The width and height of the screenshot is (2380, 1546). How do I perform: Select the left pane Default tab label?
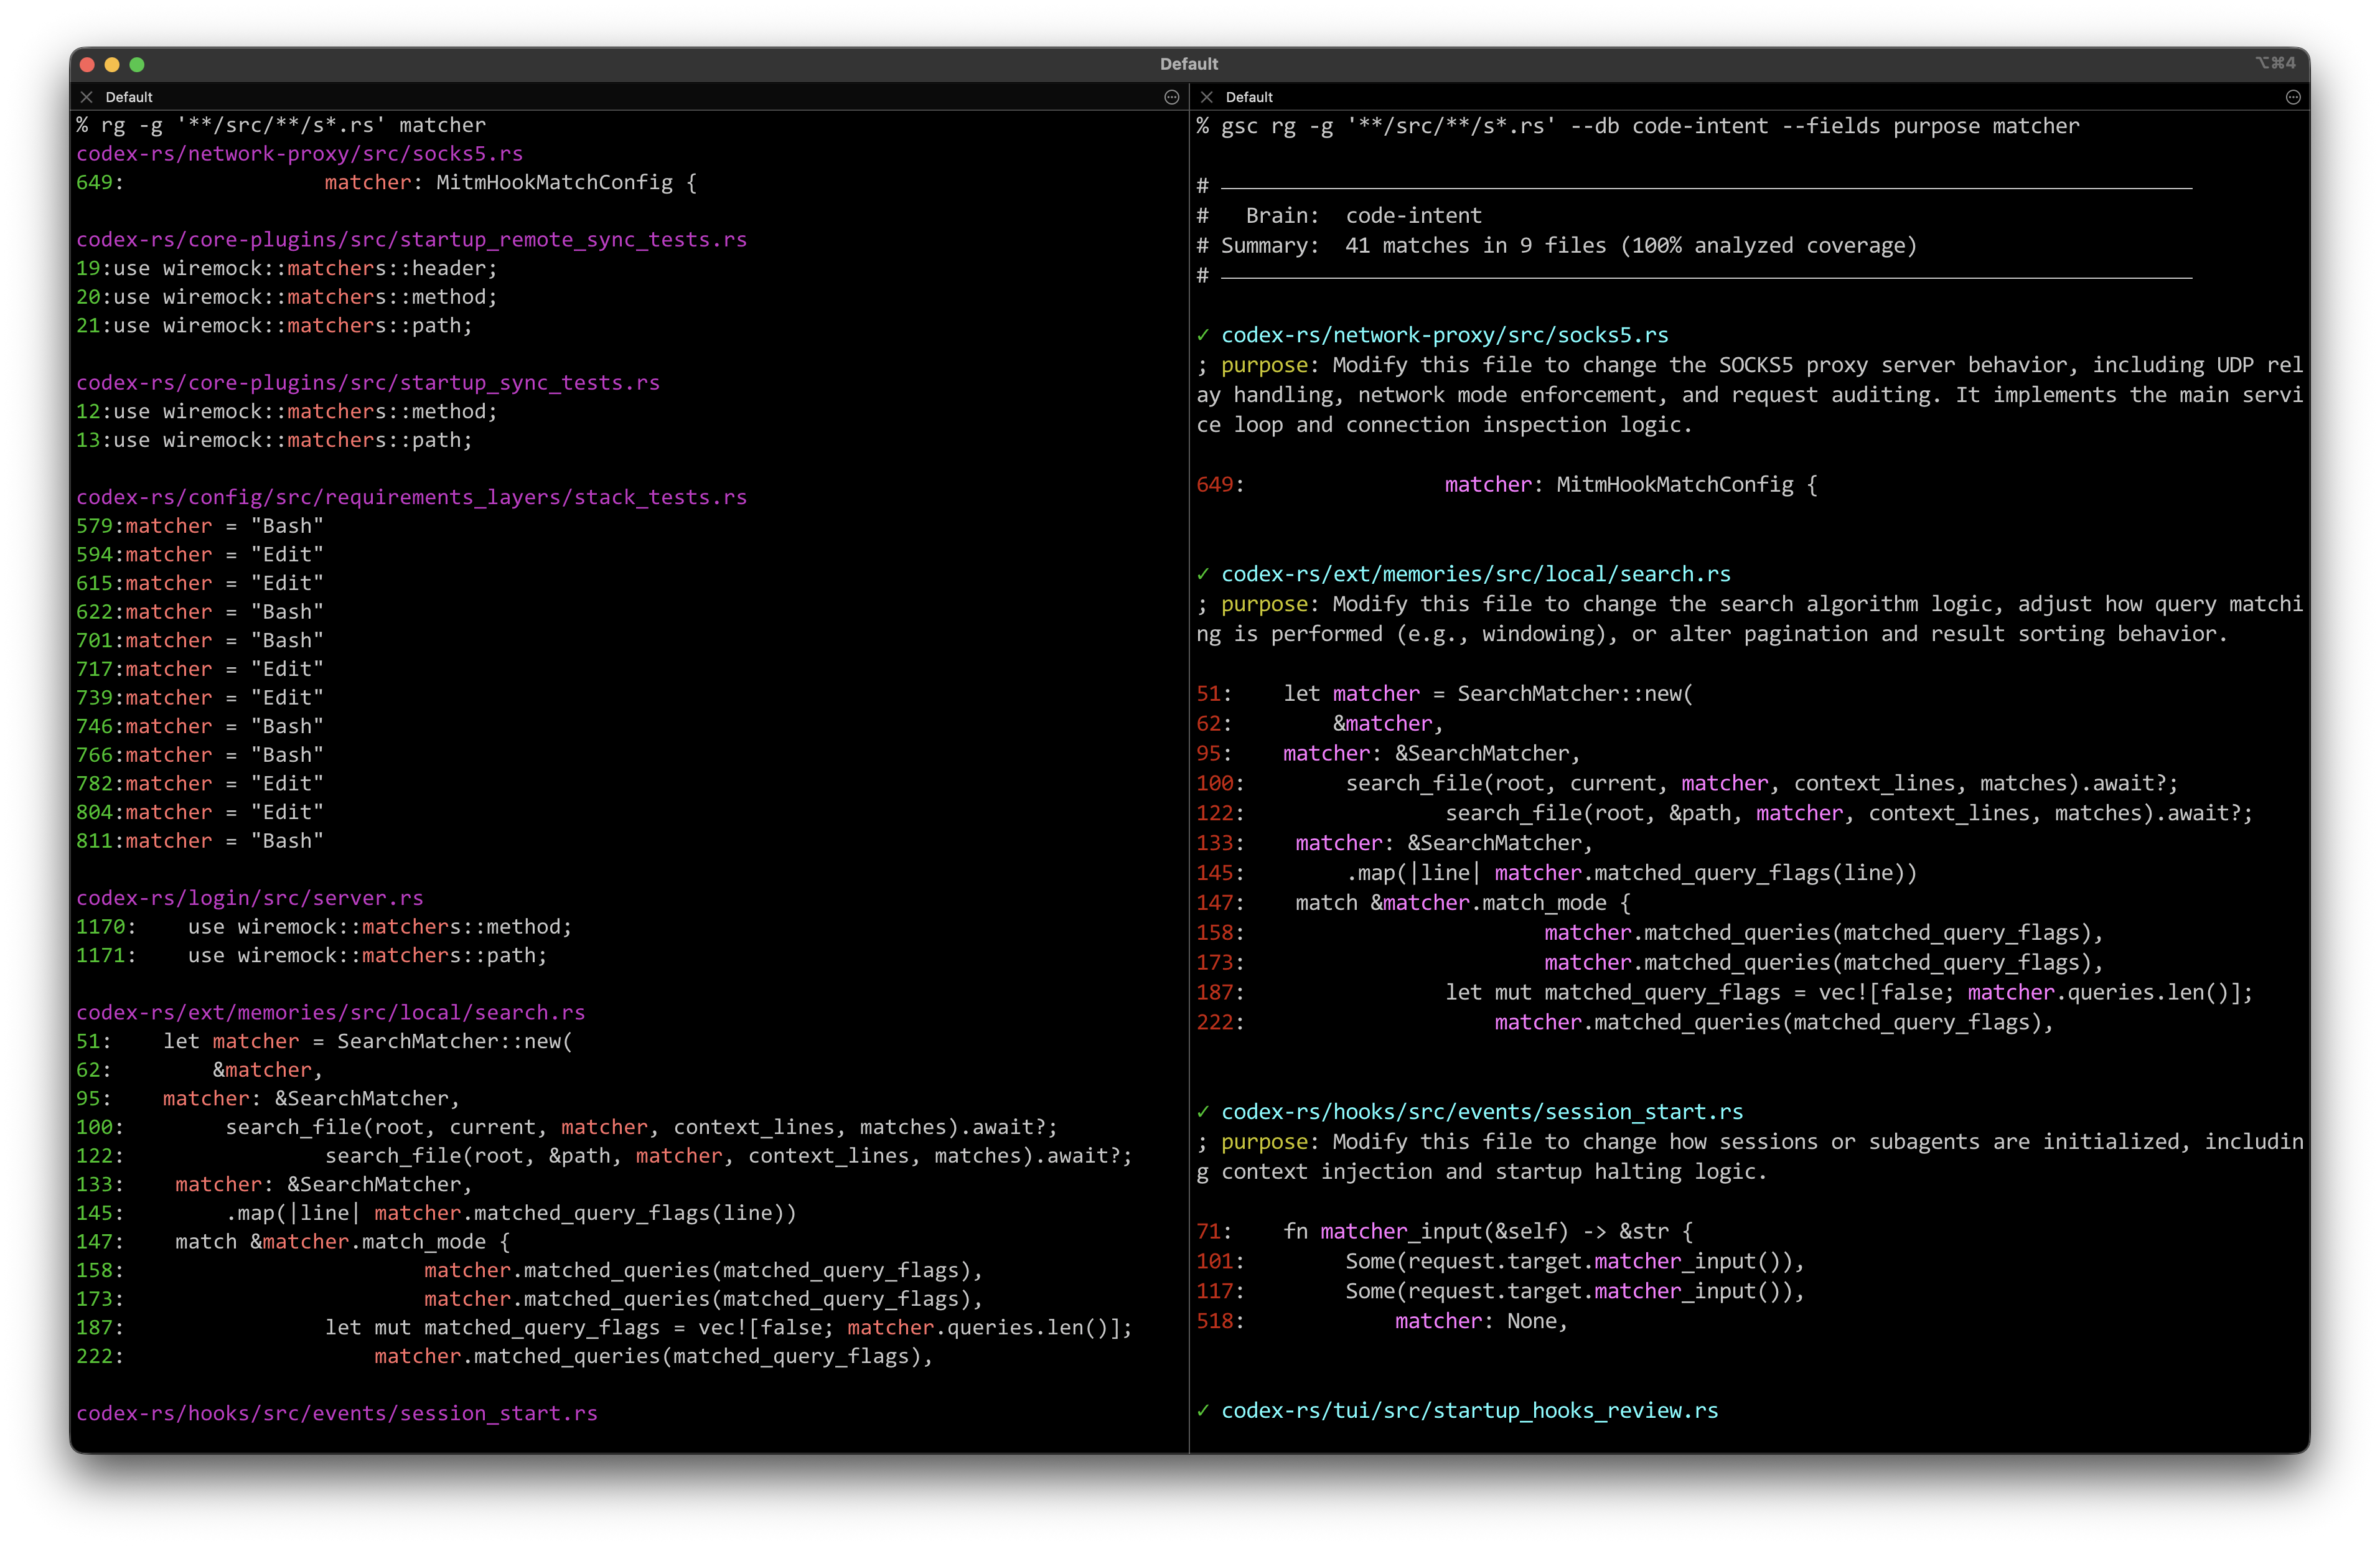[129, 97]
